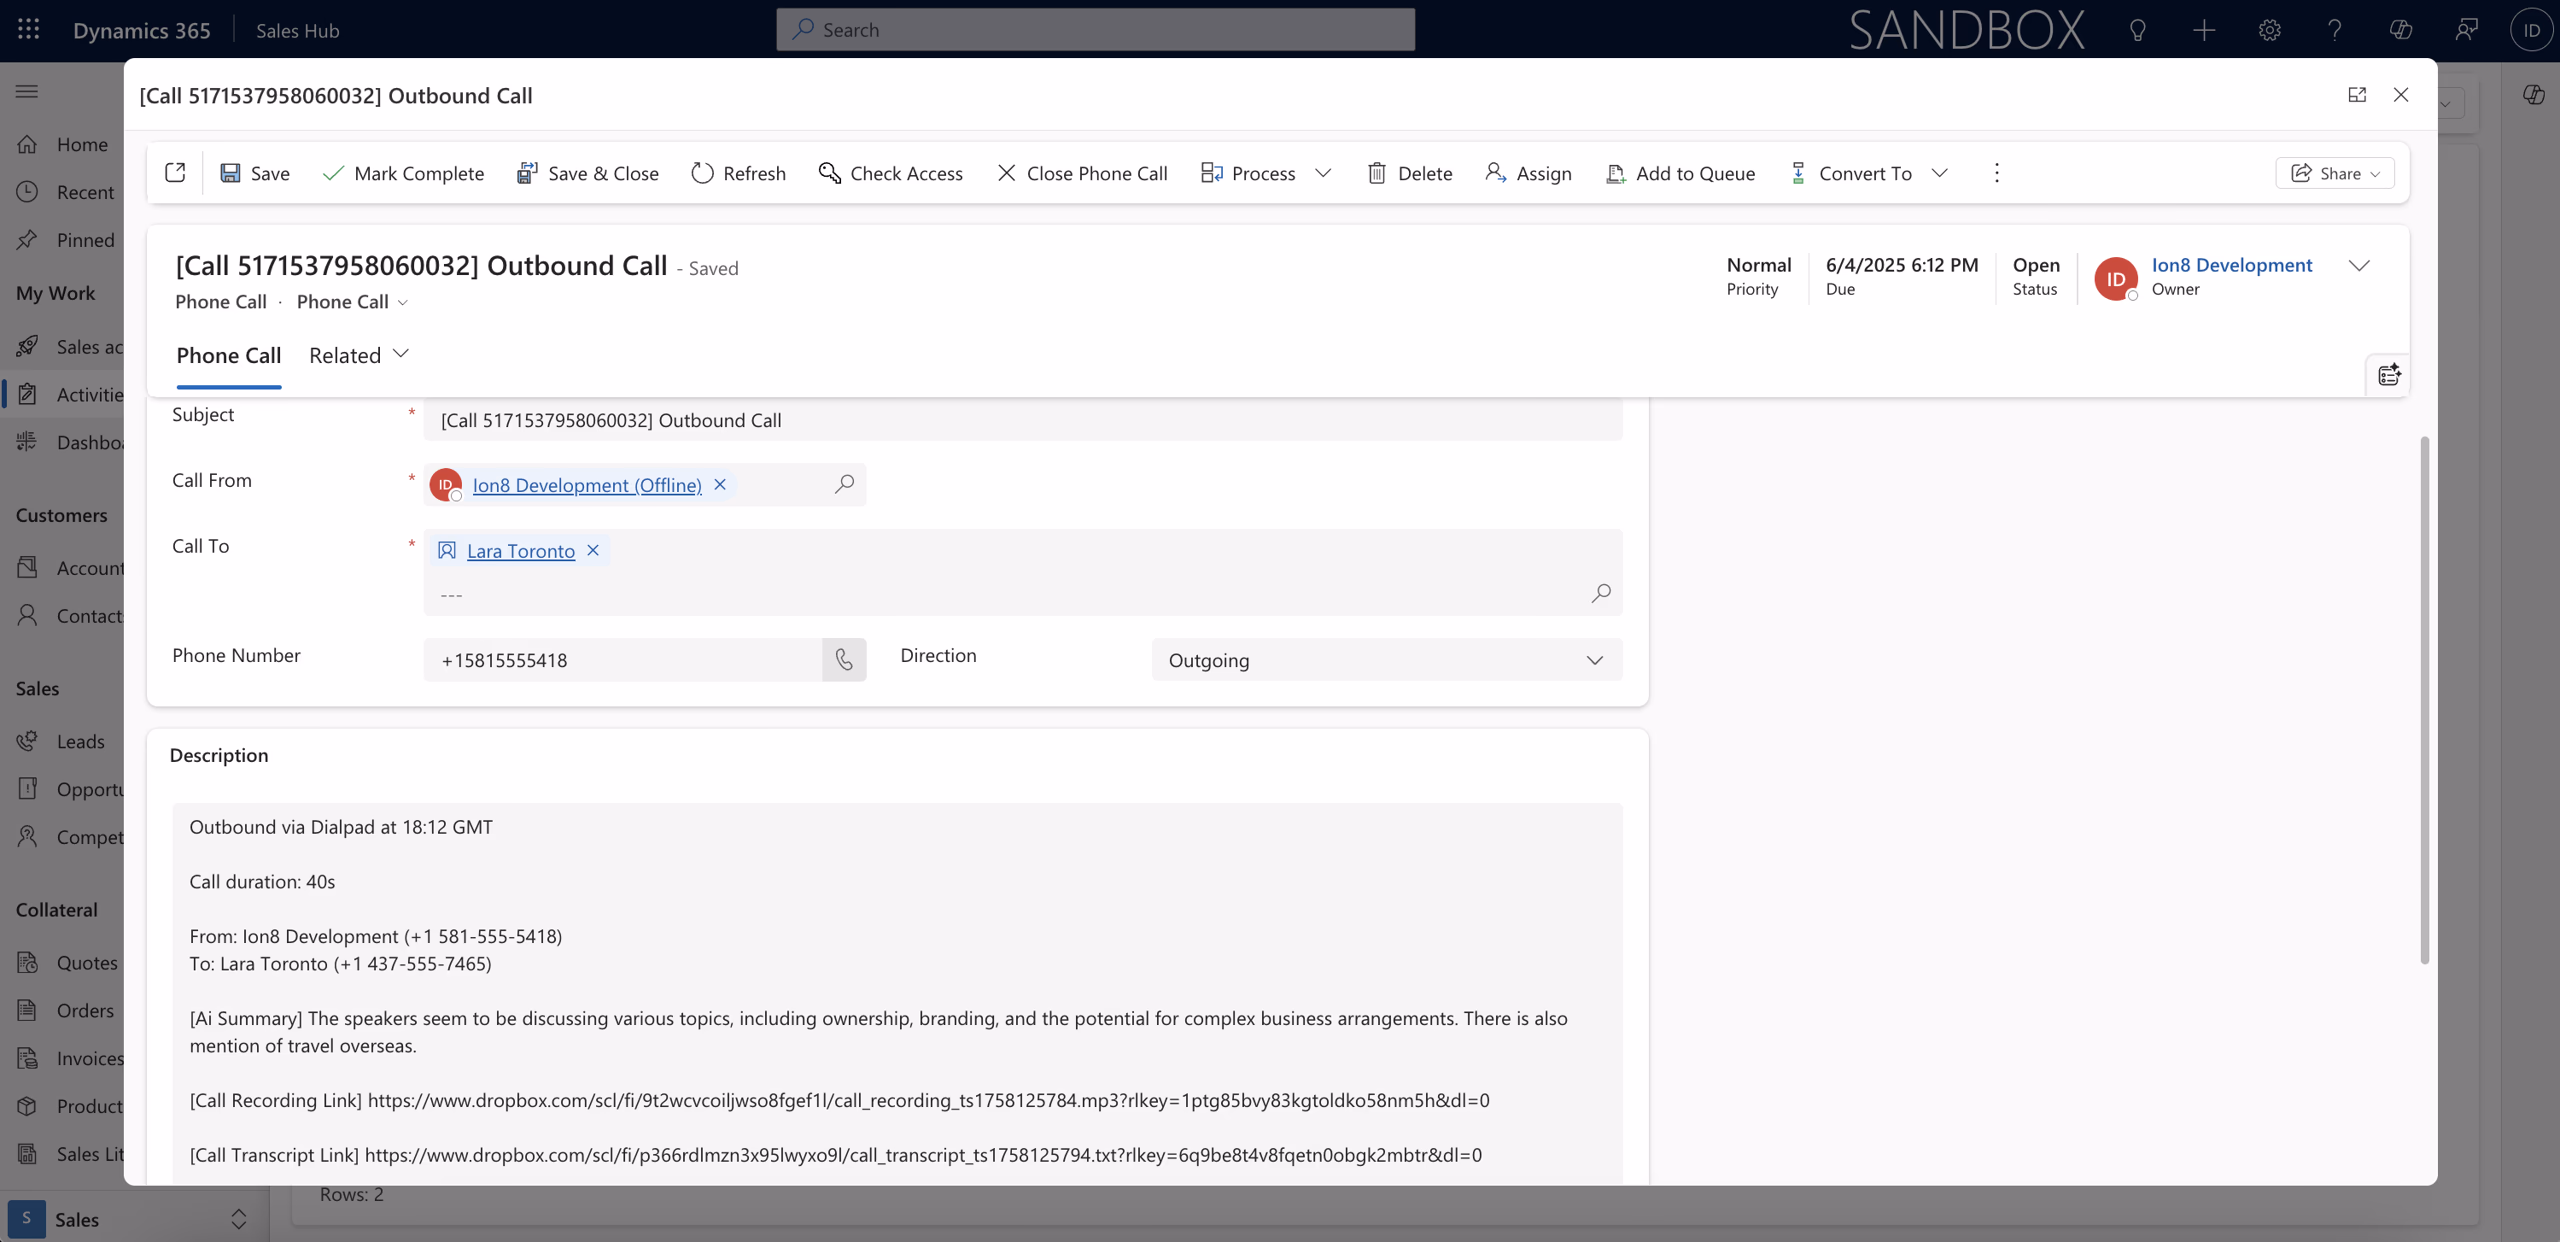This screenshot has height=1242, width=2560.
Task: Open the Process dropdown chevron
Action: coord(1322,172)
